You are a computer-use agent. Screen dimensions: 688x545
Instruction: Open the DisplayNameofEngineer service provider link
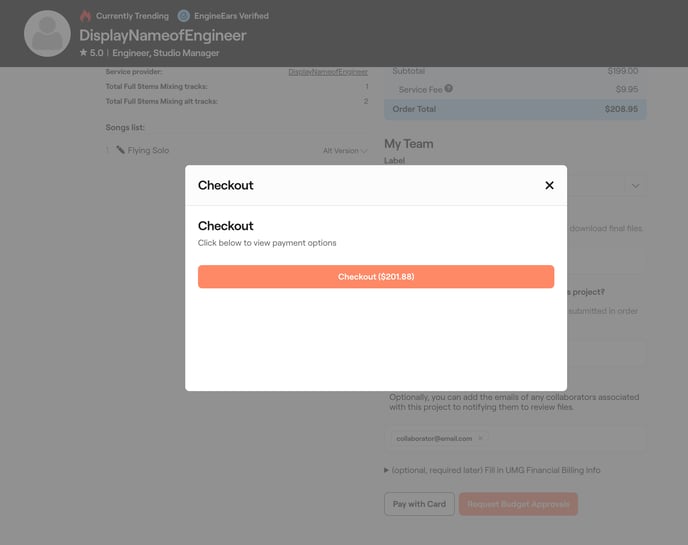pos(328,72)
